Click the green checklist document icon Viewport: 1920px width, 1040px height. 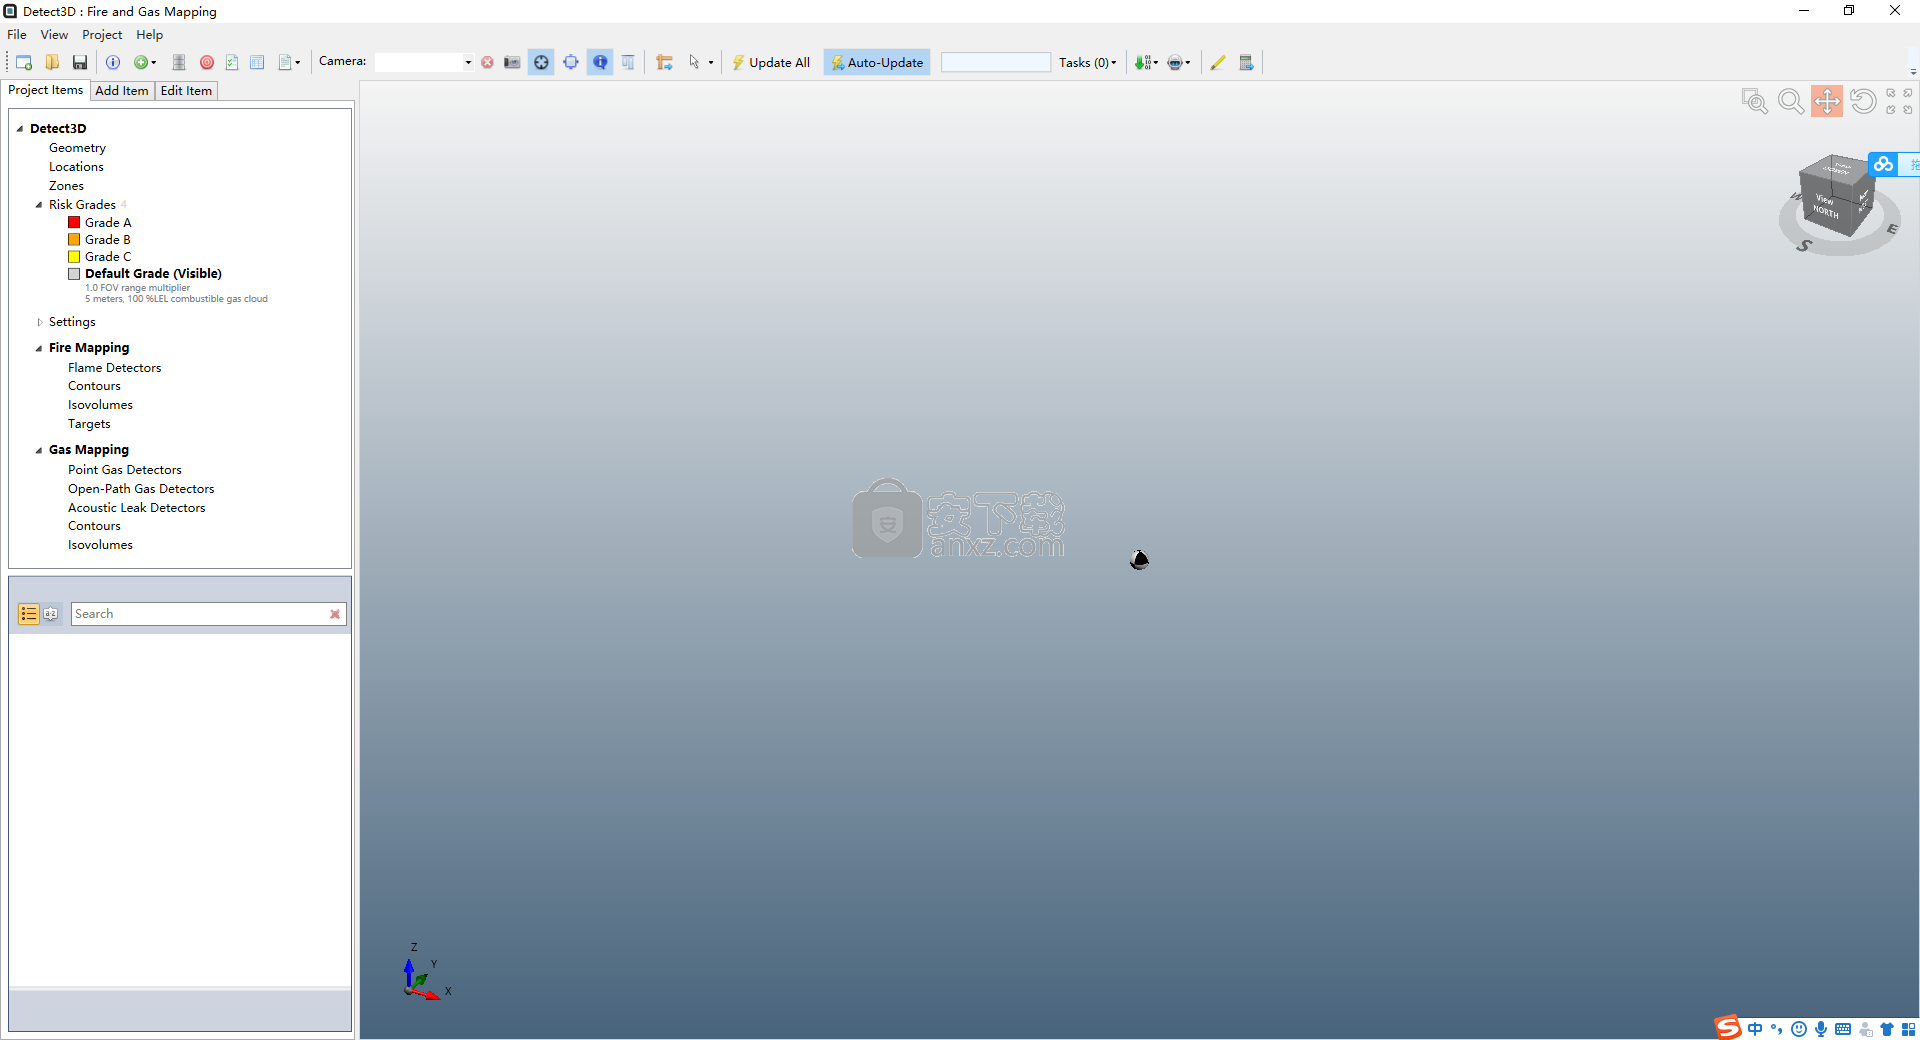(232, 62)
